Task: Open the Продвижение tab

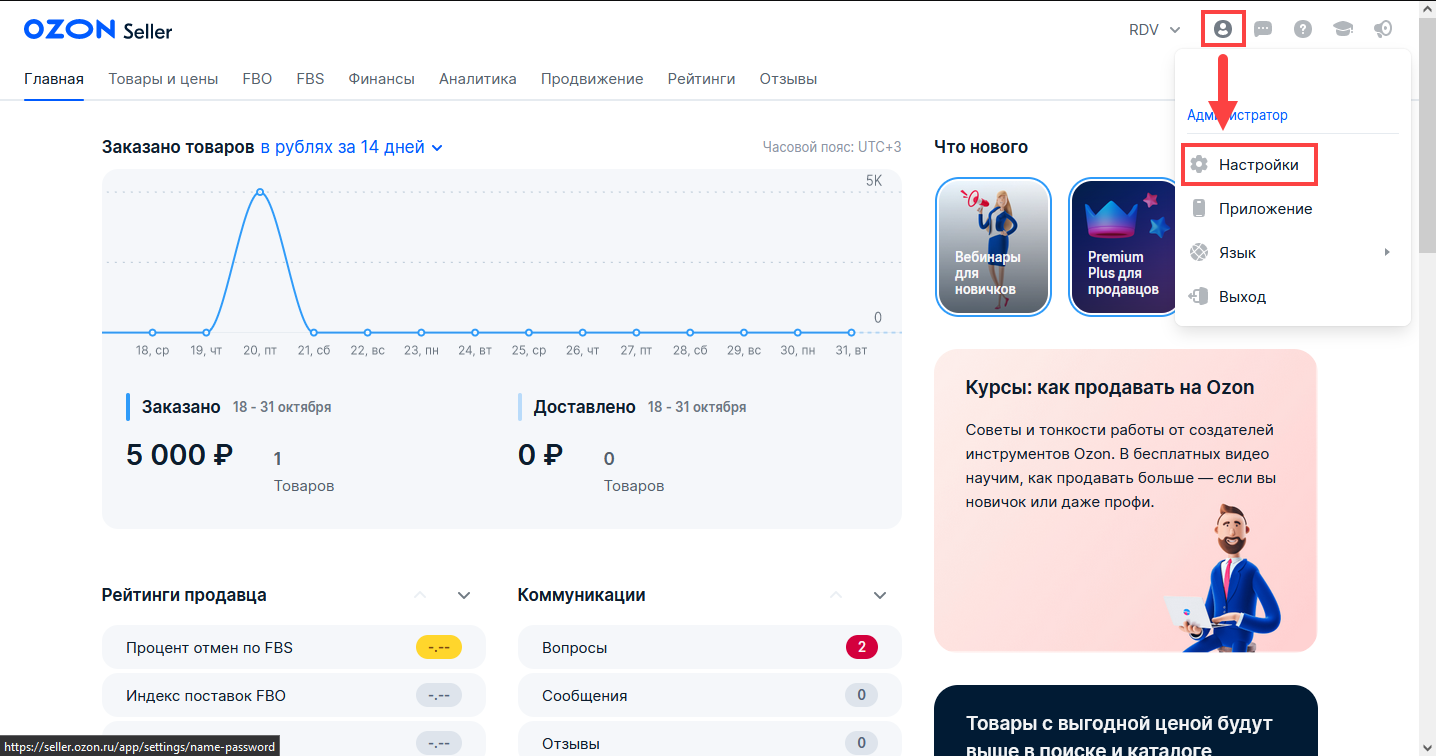Action: 592,79
